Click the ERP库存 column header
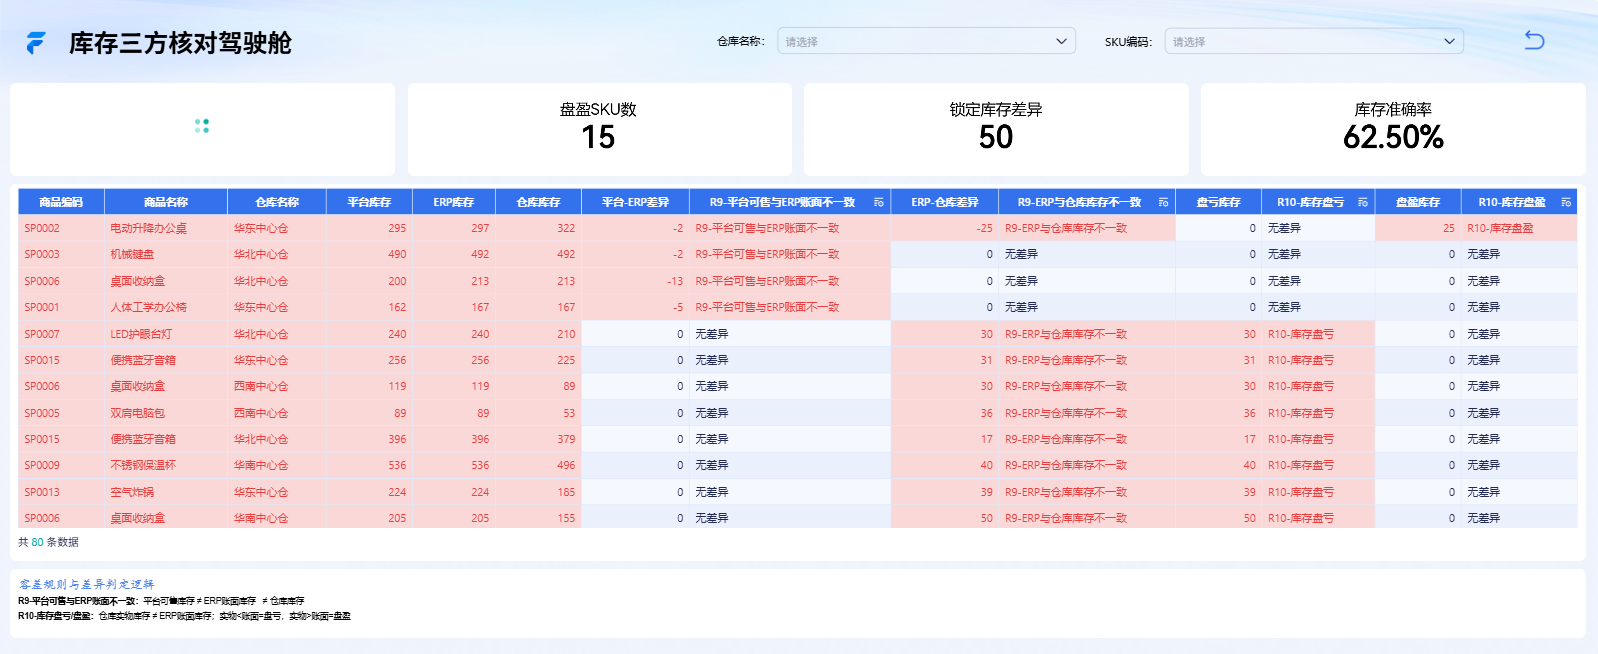Viewport: 1598px width, 654px height. pyautogui.click(x=454, y=202)
